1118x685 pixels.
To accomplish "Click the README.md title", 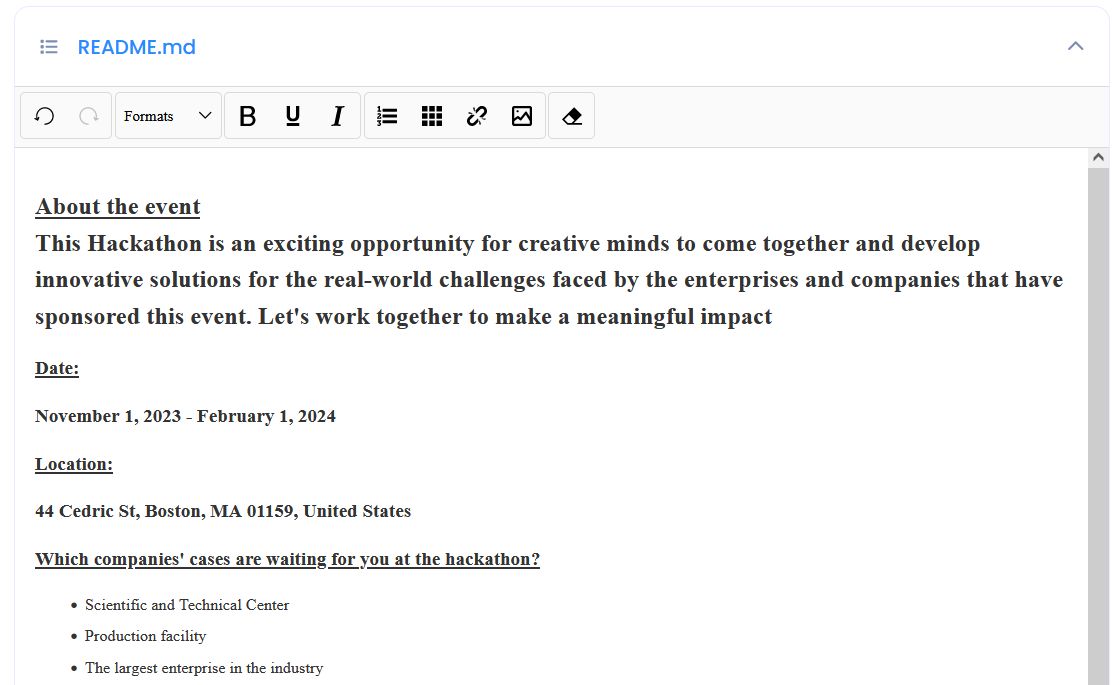I will point(137,47).
